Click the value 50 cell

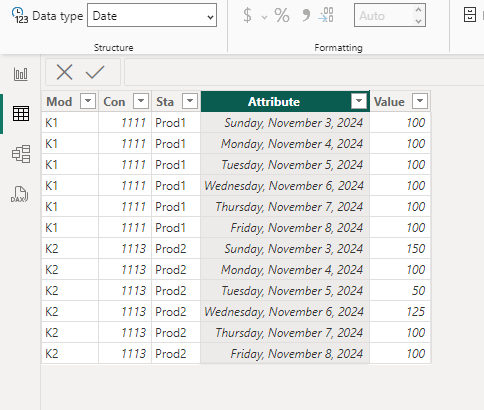(400, 291)
